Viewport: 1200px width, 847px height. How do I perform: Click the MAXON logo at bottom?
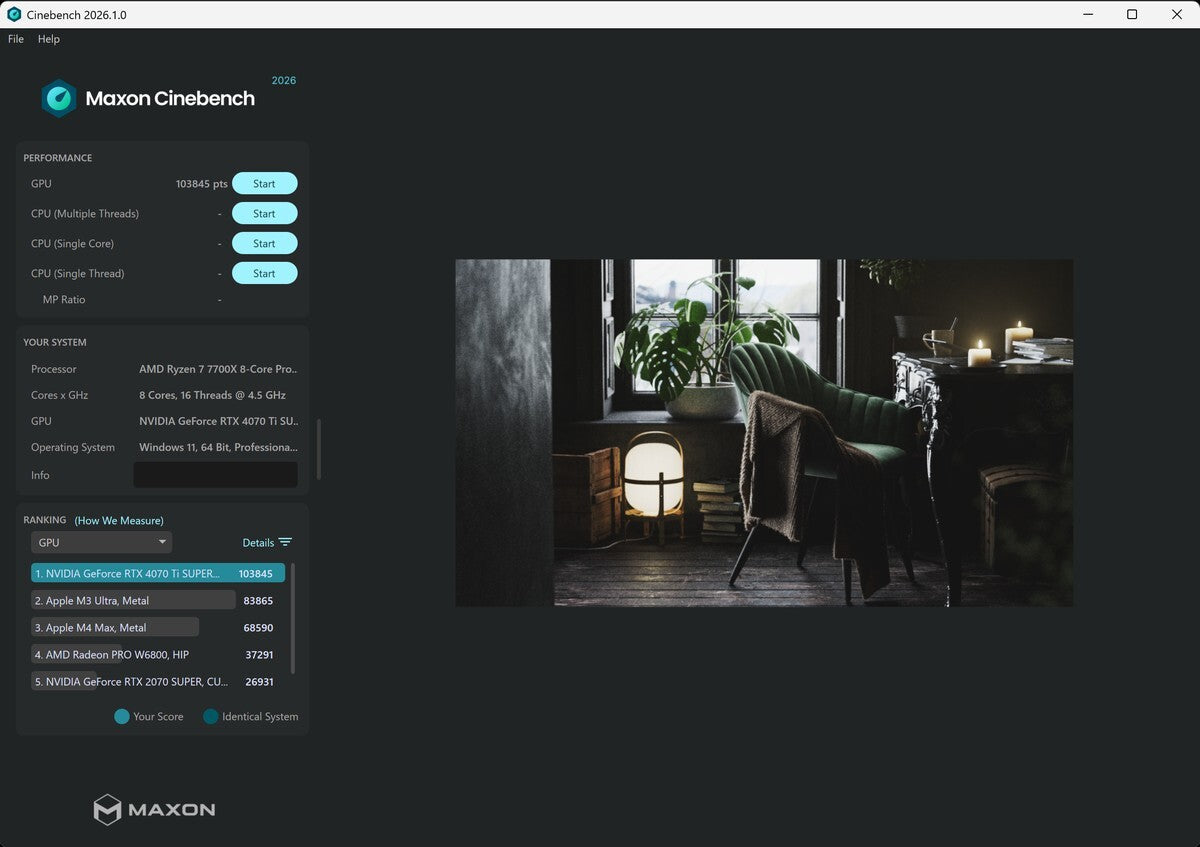pyautogui.click(x=154, y=809)
